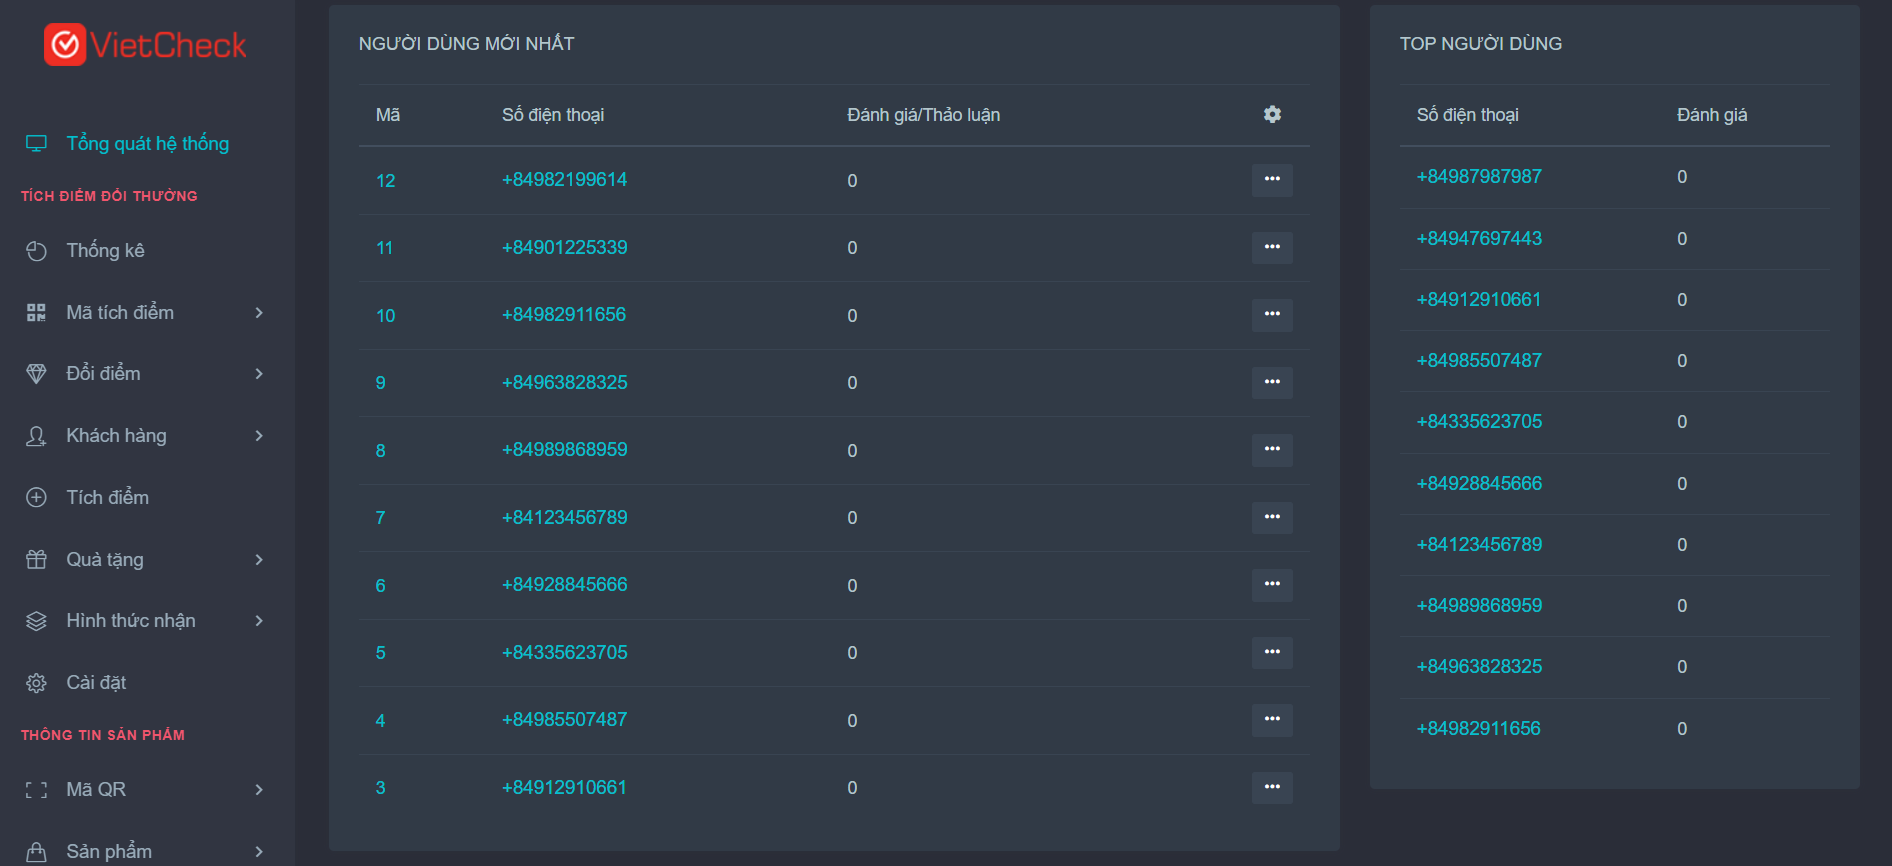Open phone number +84123456789 in newest users
1892x866 pixels.
coord(564,517)
